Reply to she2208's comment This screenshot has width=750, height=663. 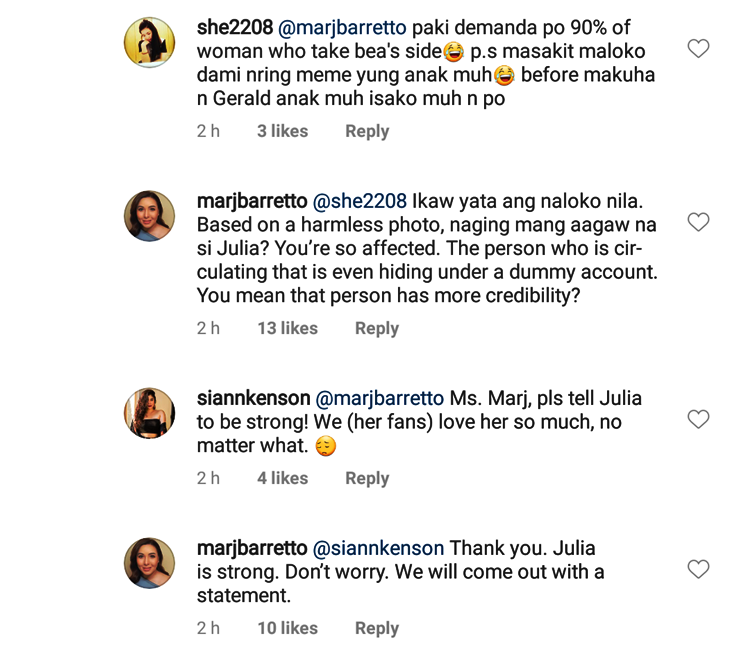pos(367,131)
